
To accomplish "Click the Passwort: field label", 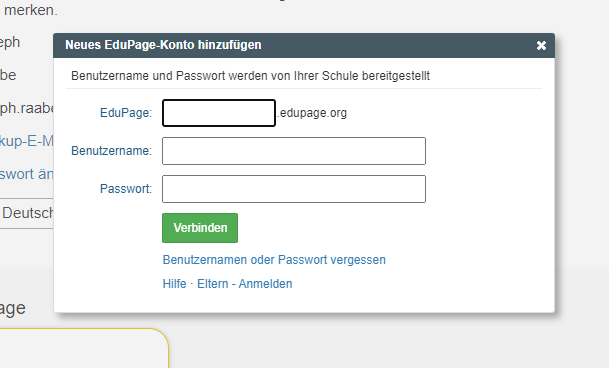I will pyautogui.click(x=126, y=189).
